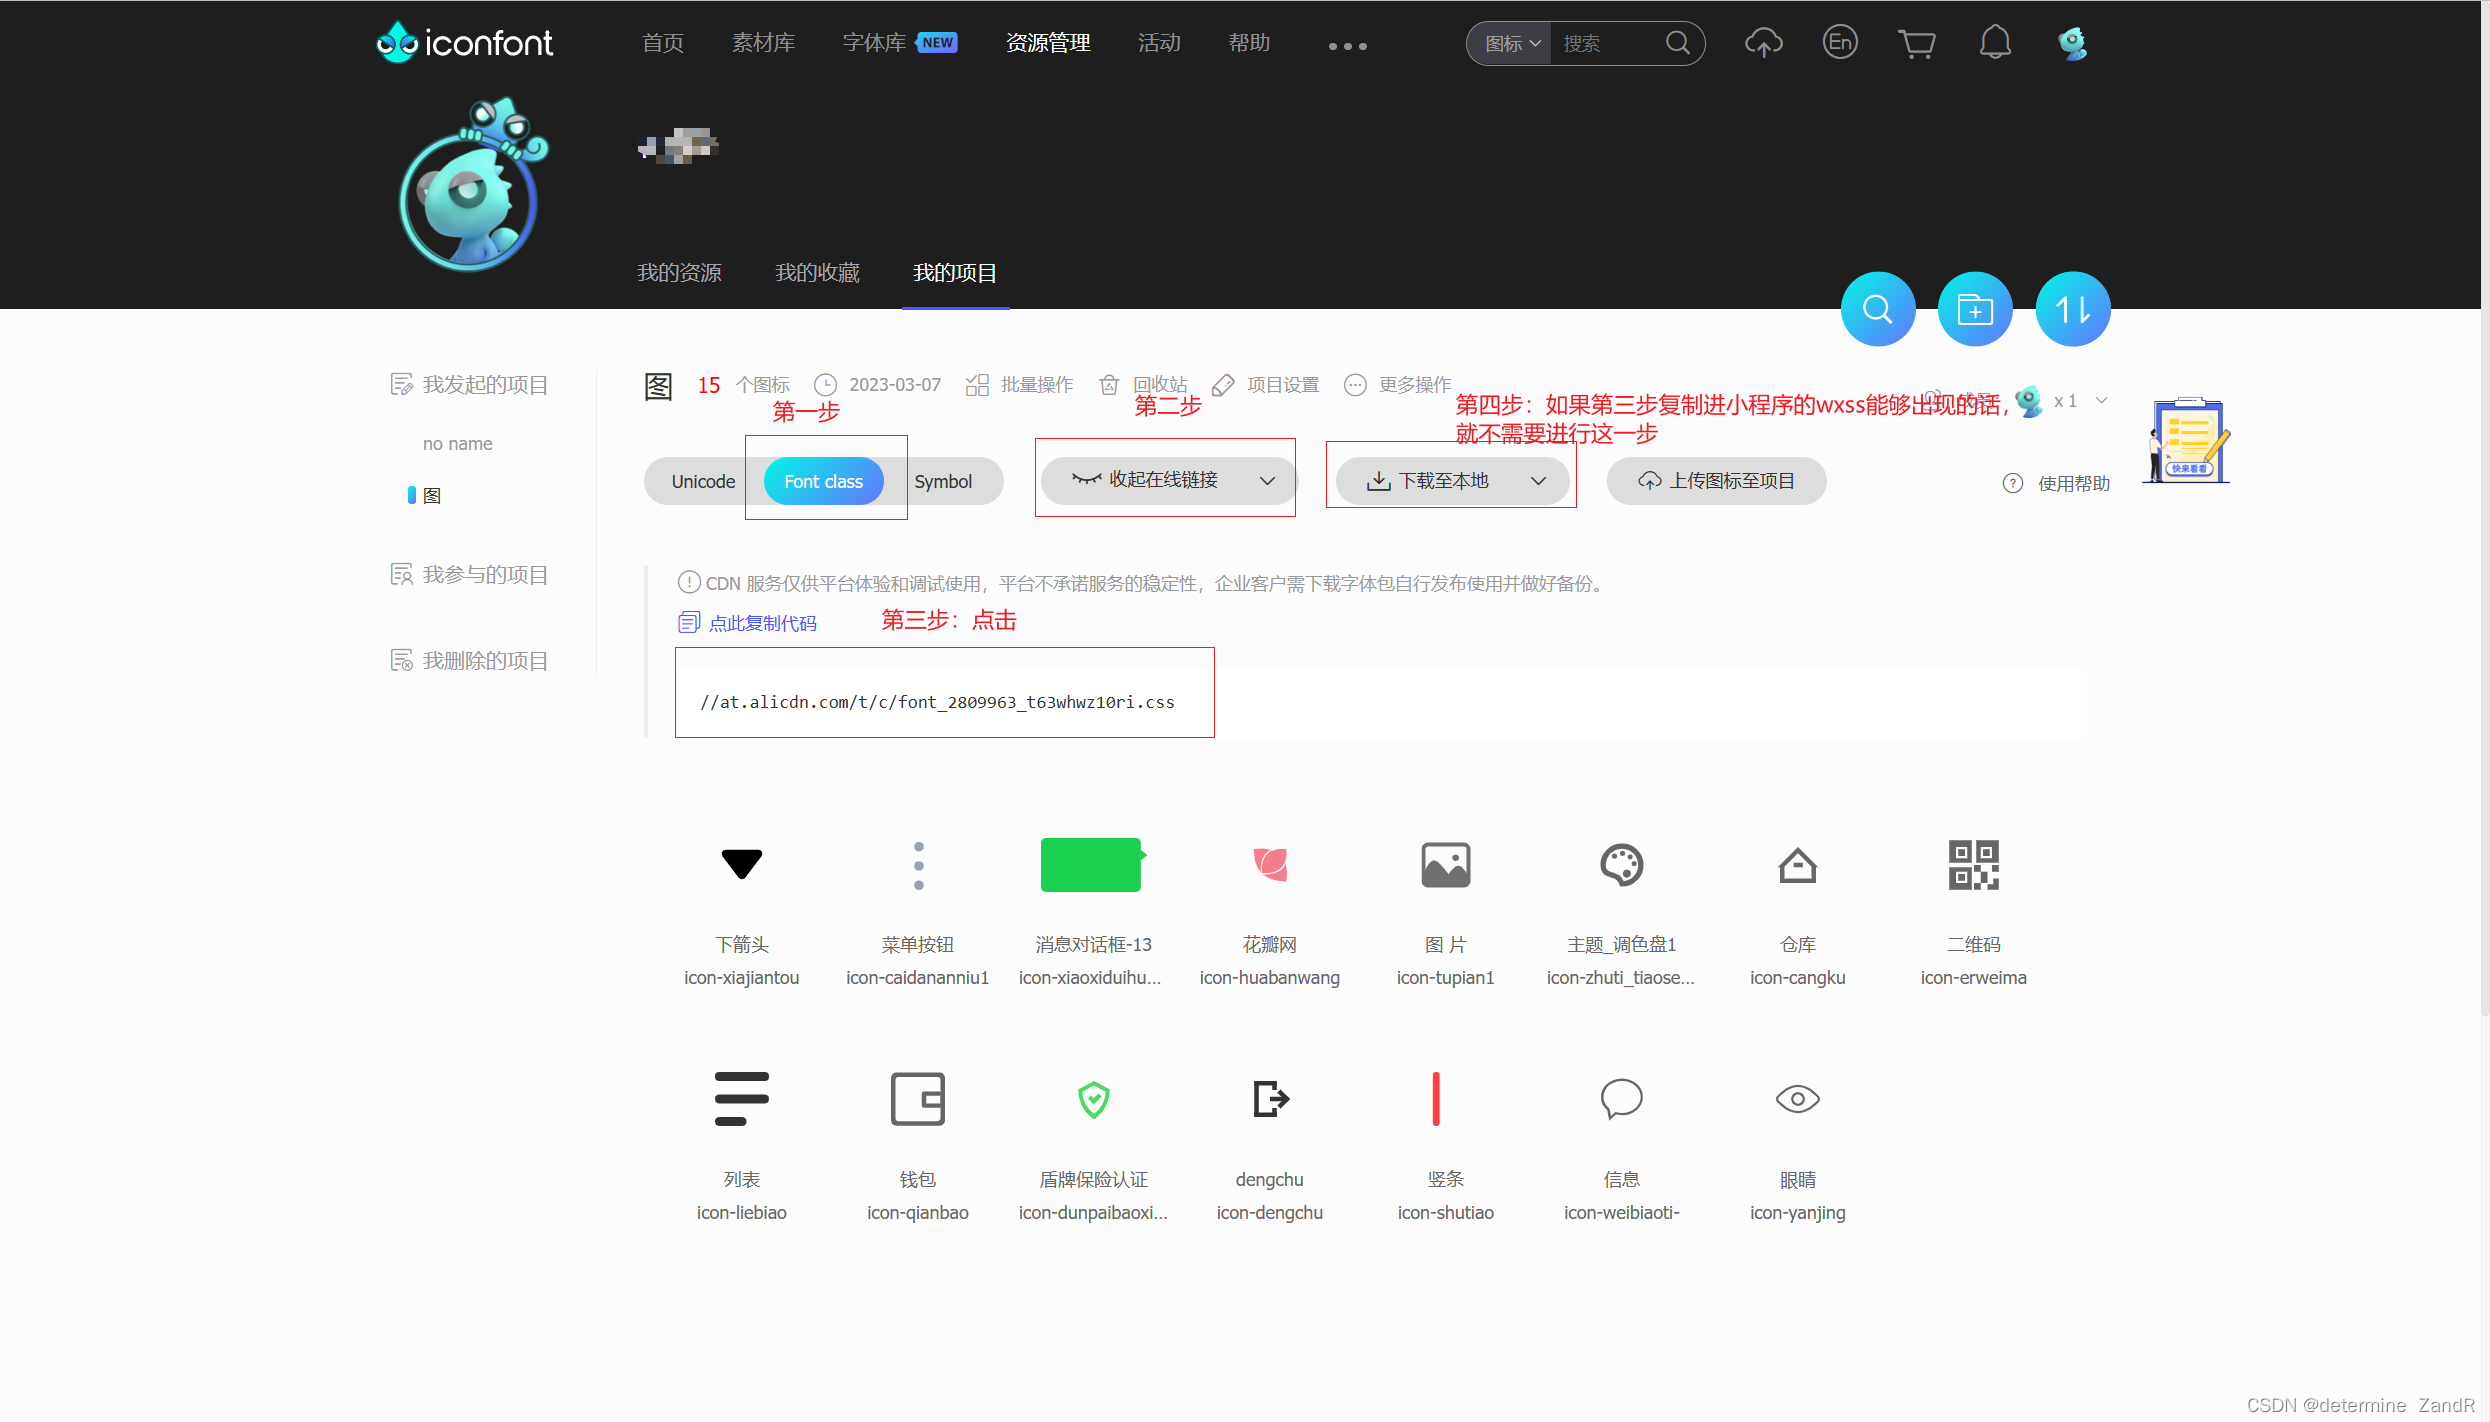Click the new project folder button
This screenshot has height=1422, width=2490.
pyautogui.click(x=1974, y=309)
